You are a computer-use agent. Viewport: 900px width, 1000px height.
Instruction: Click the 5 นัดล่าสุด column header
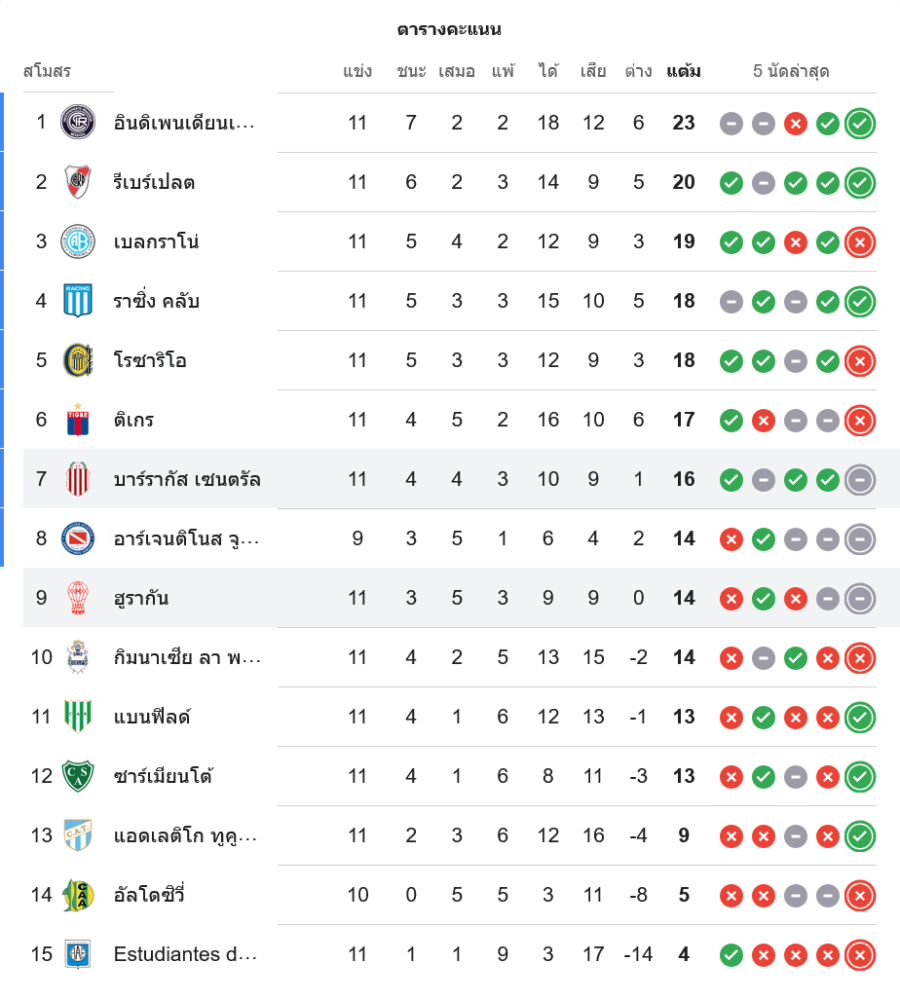pyautogui.click(x=791, y=71)
